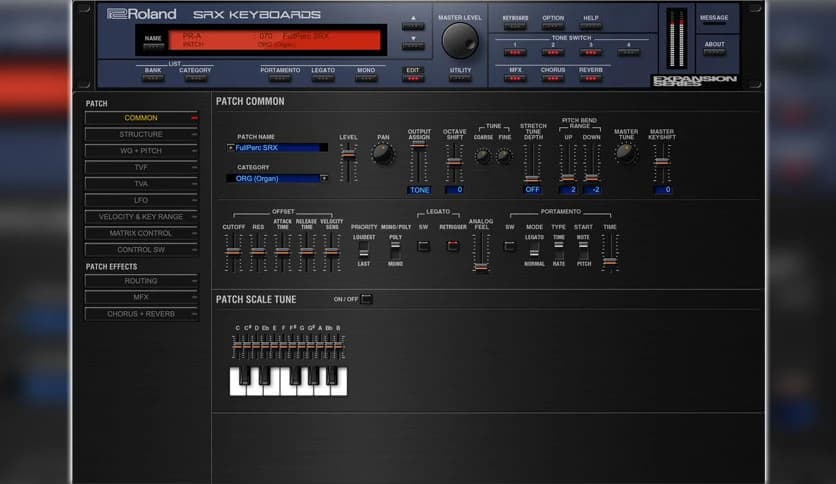Open the VELOCITY & KEY RANGE tab
836x484 pixels.
click(141, 217)
